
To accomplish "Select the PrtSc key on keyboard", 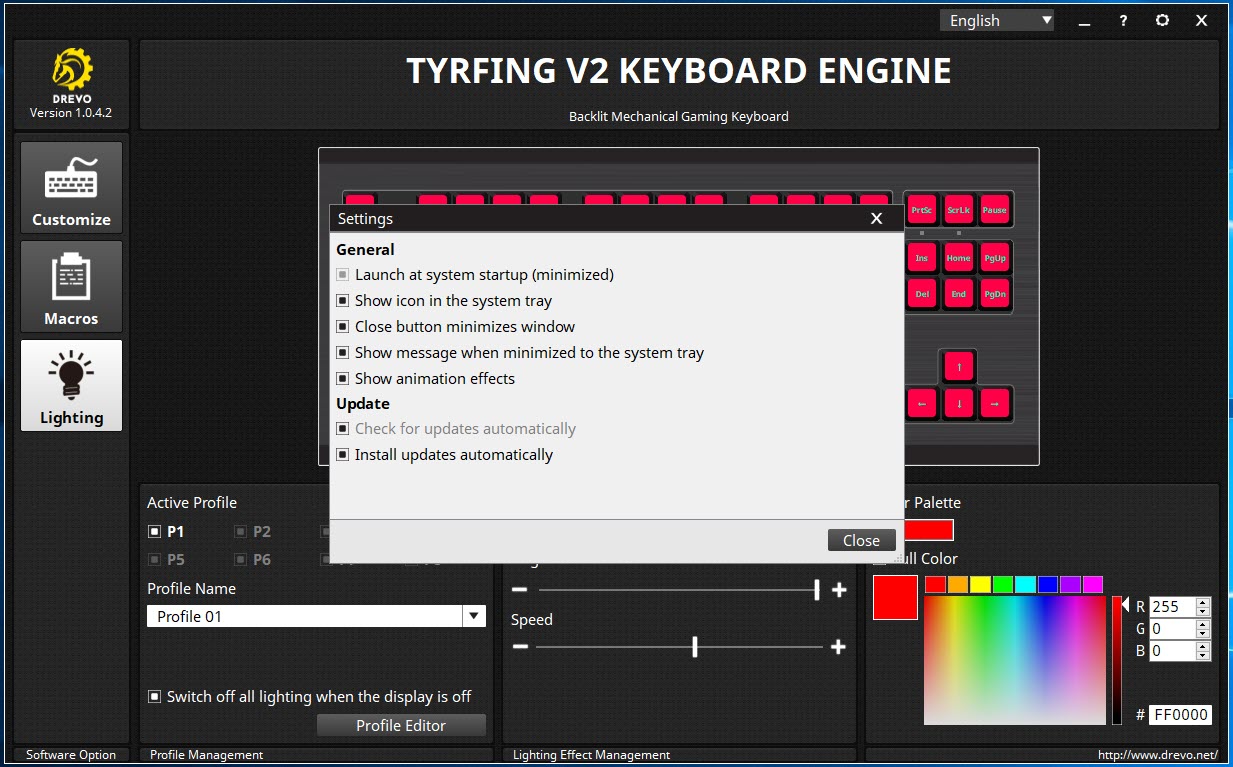I will tap(922, 210).
